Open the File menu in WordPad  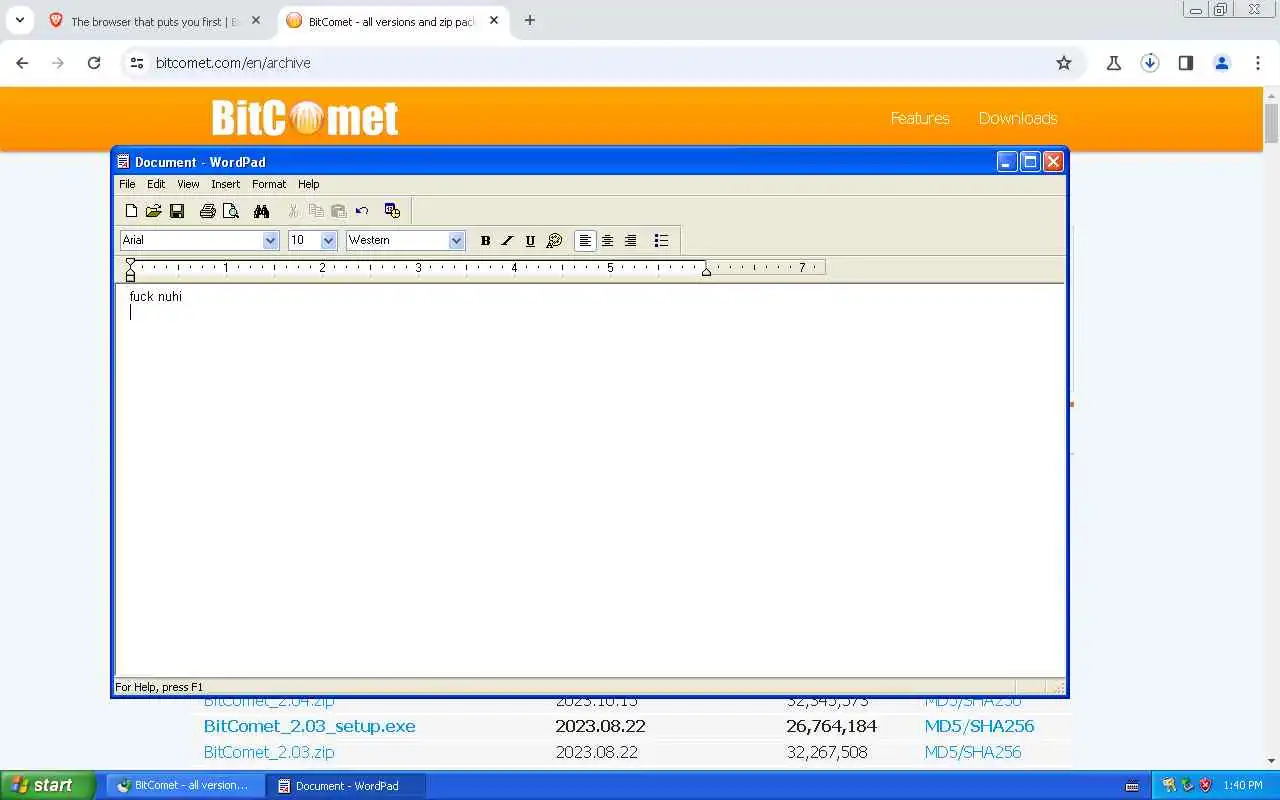point(127,184)
